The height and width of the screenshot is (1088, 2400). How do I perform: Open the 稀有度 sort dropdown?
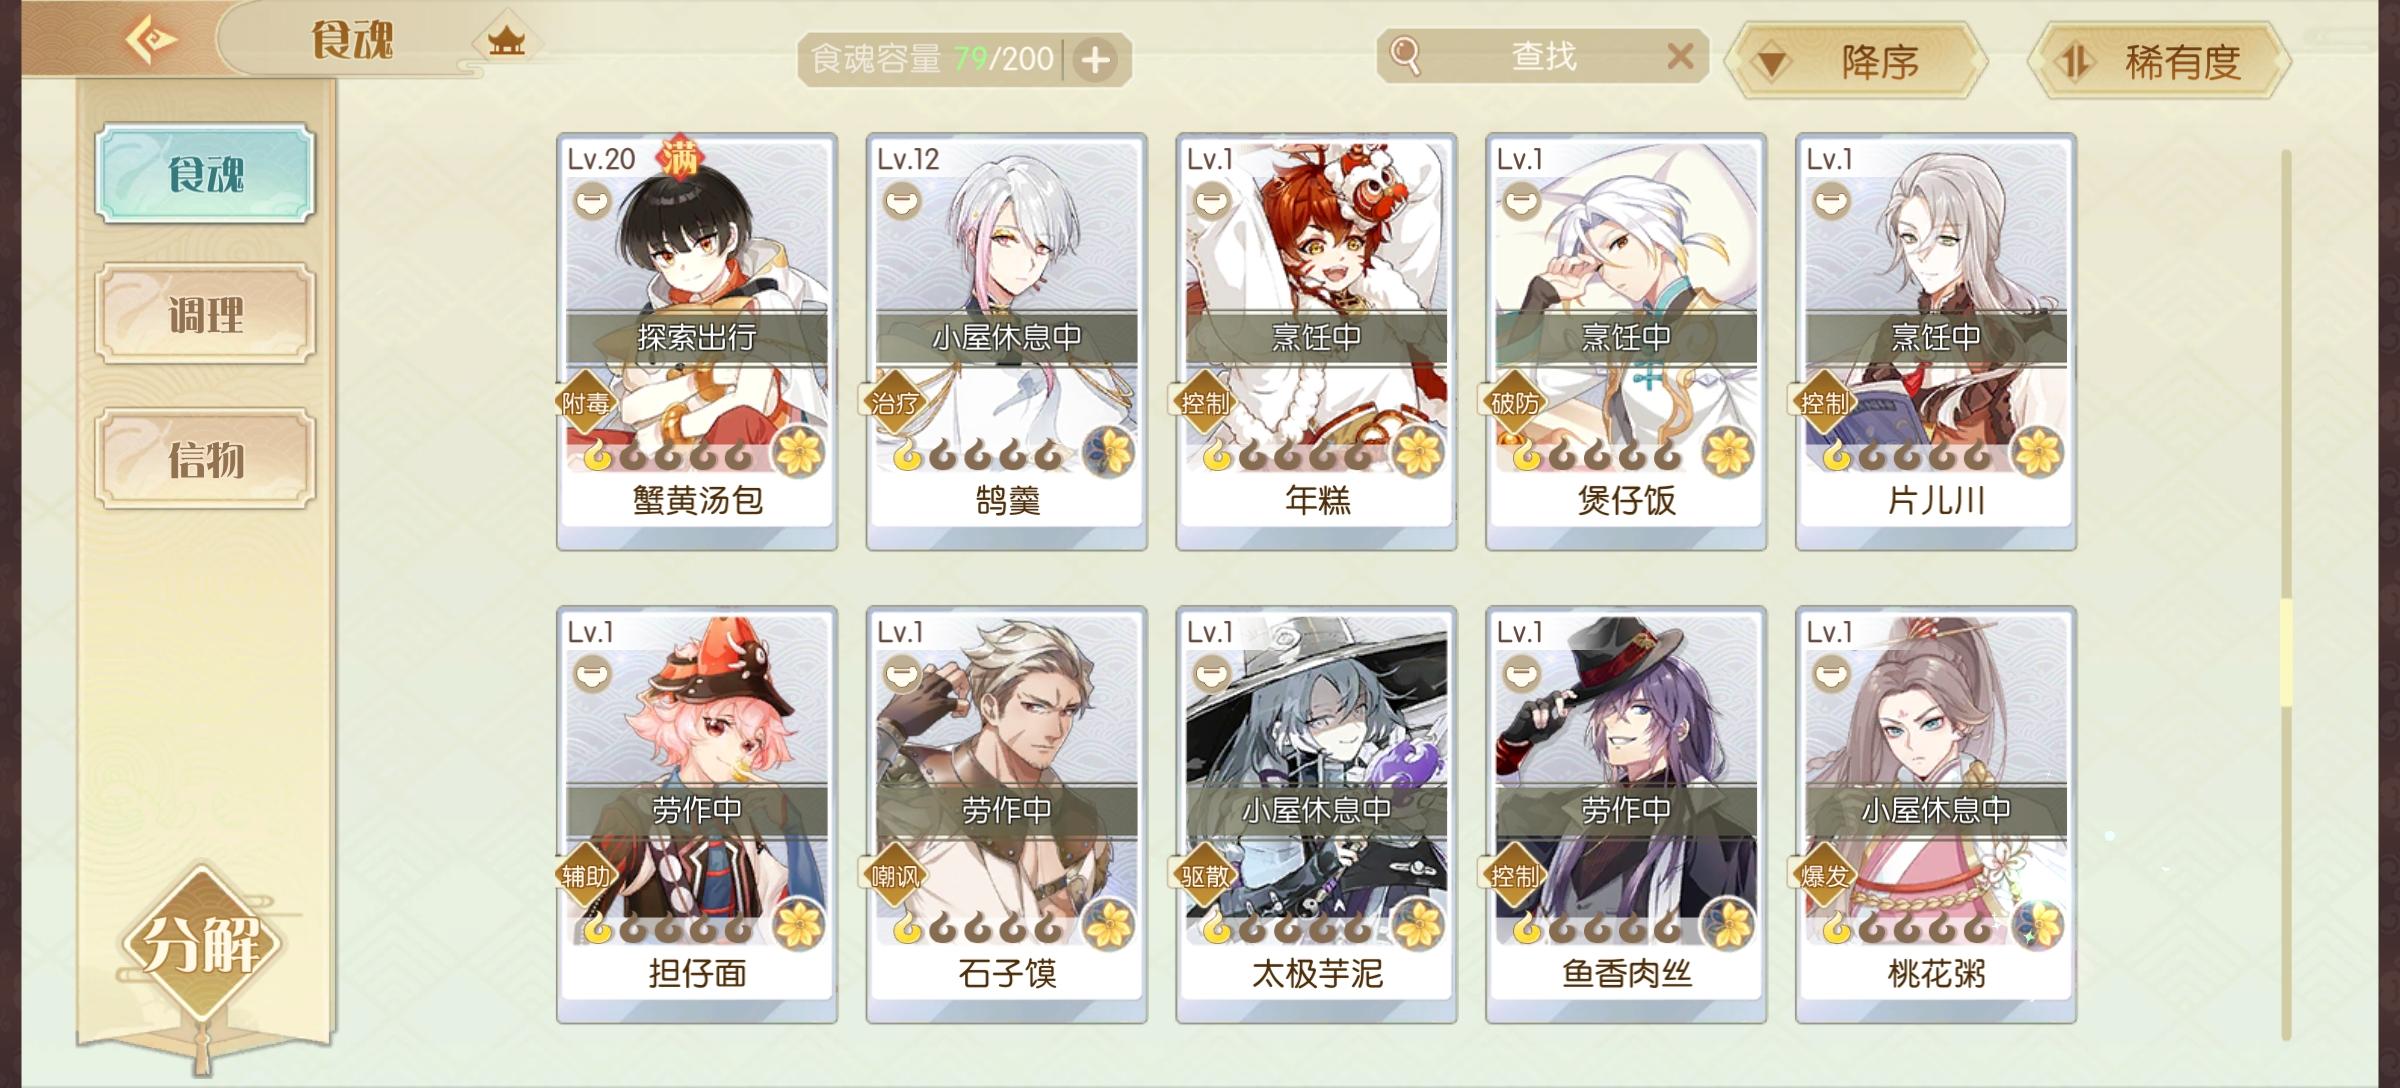2158,62
